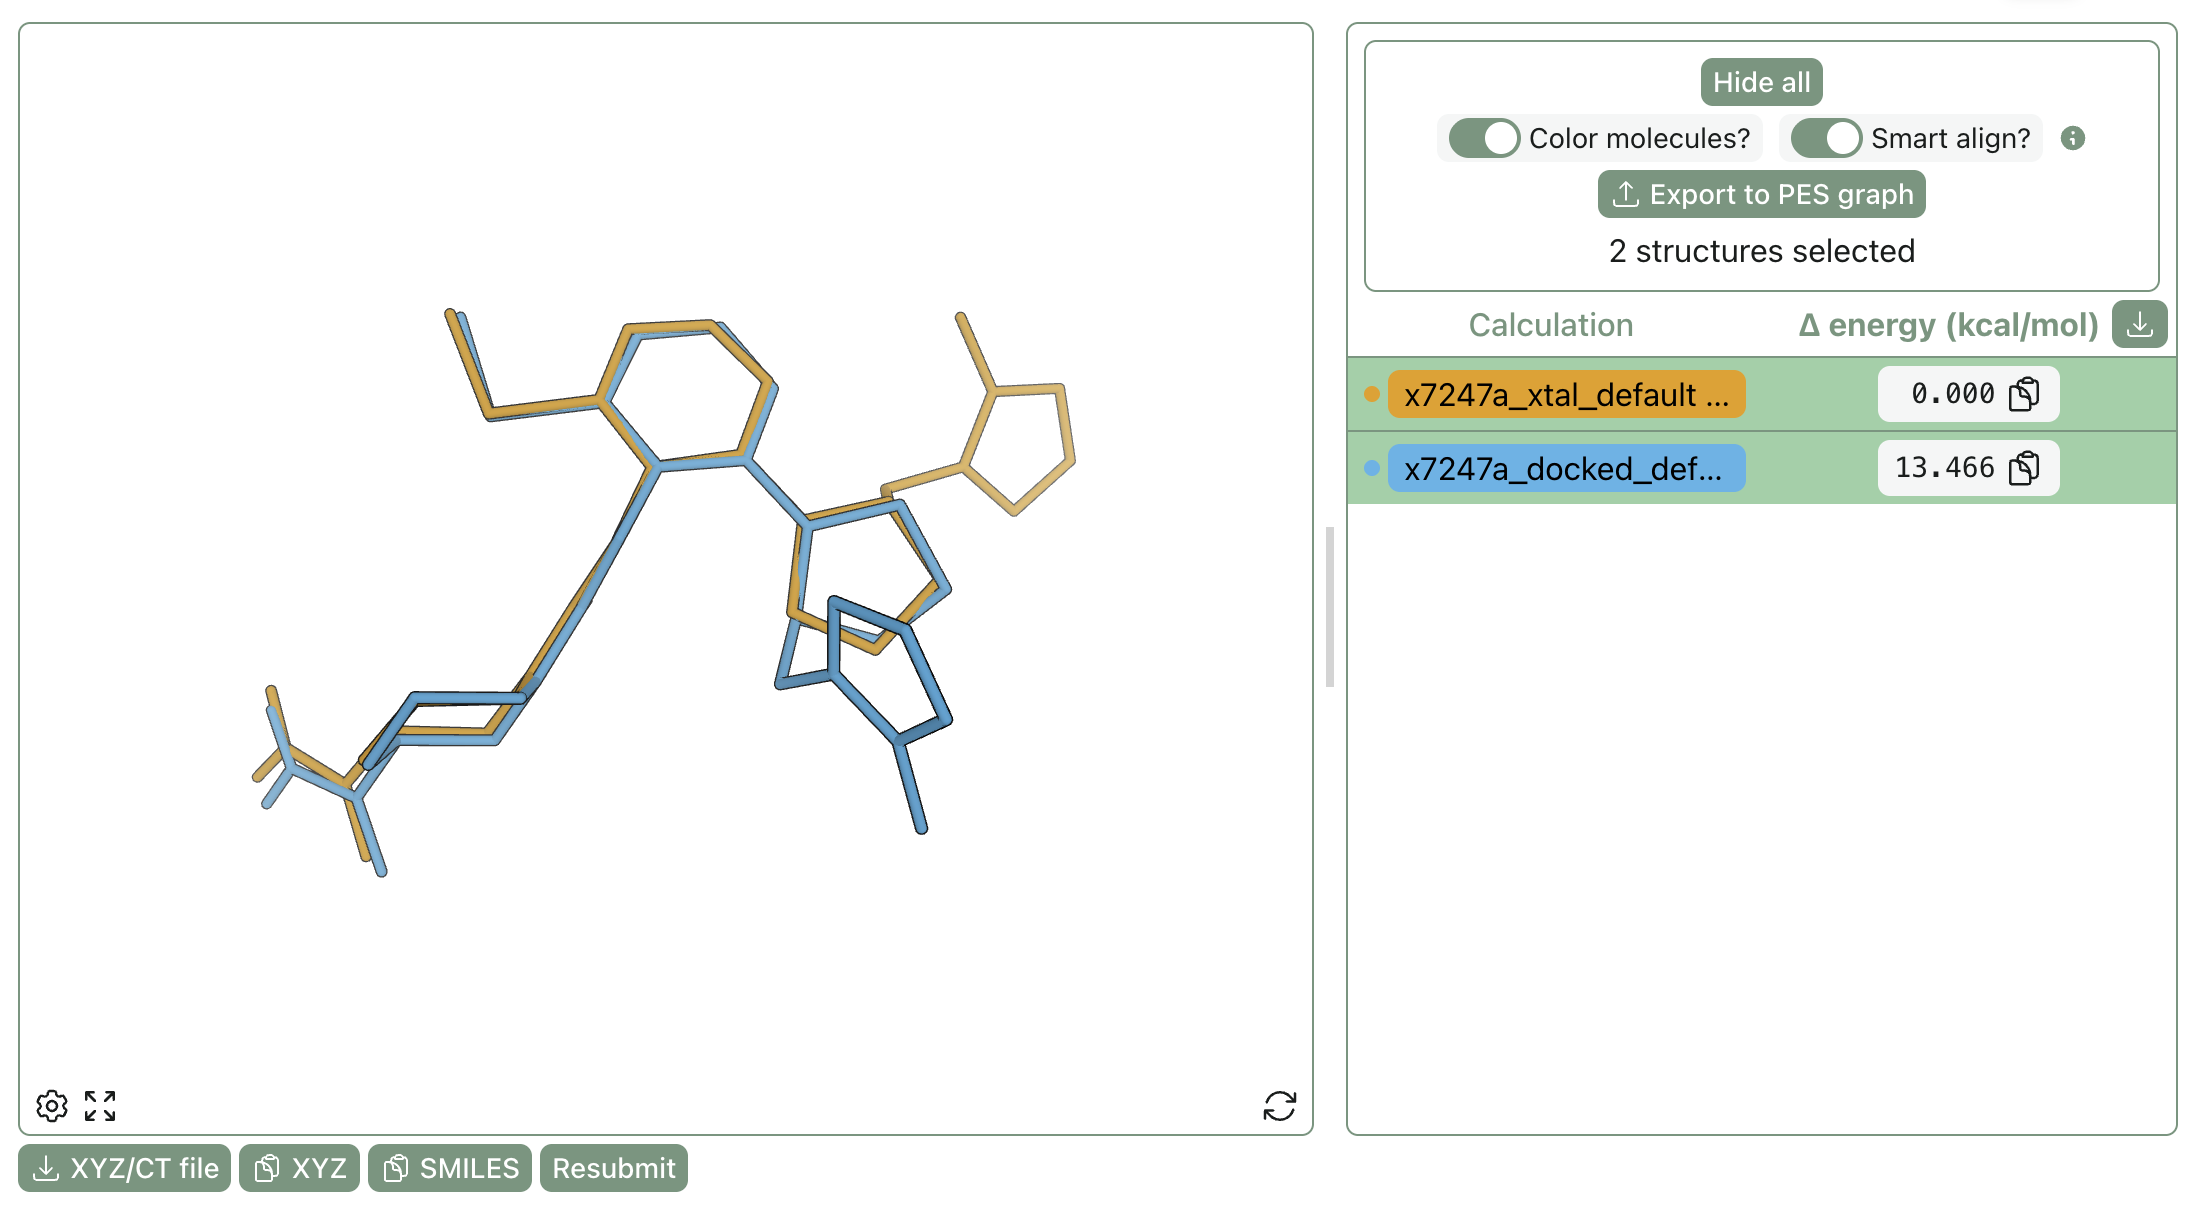This screenshot has width=2194, height=1212.
Task: Click the Calculation column header
Action: point(1550,325)
